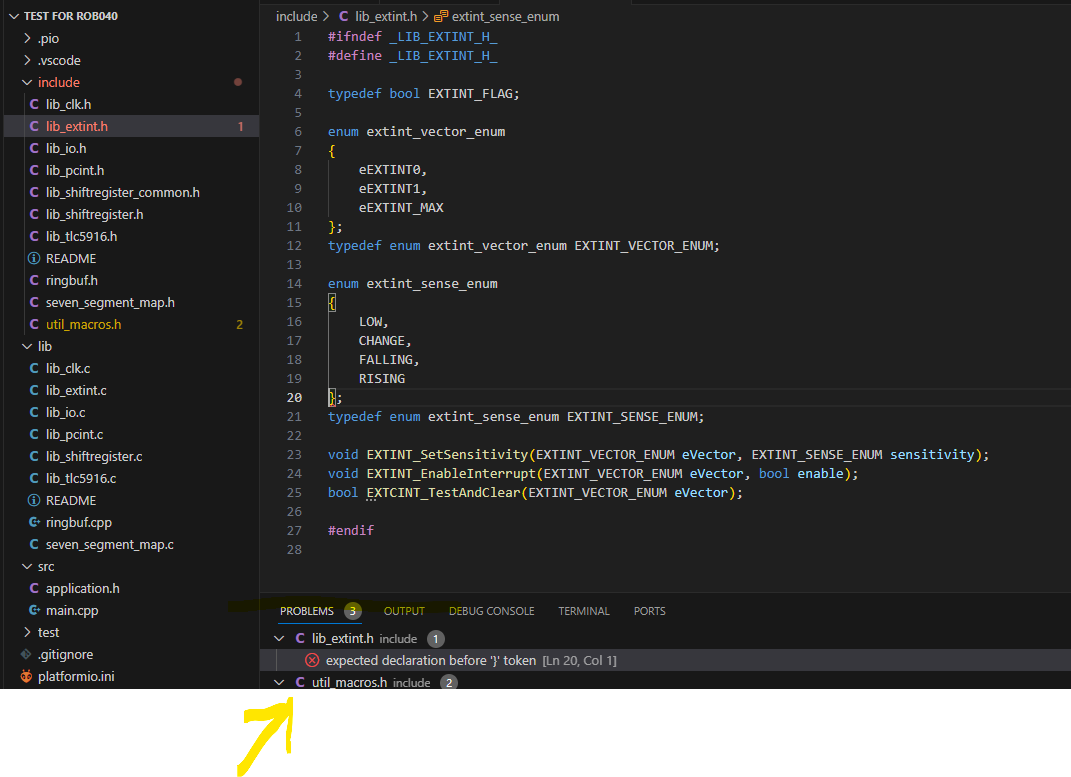The height and width of the screenshot is (777, 1071).
Task: Click the git icon beside .gitignore
Action: [26, 654]
